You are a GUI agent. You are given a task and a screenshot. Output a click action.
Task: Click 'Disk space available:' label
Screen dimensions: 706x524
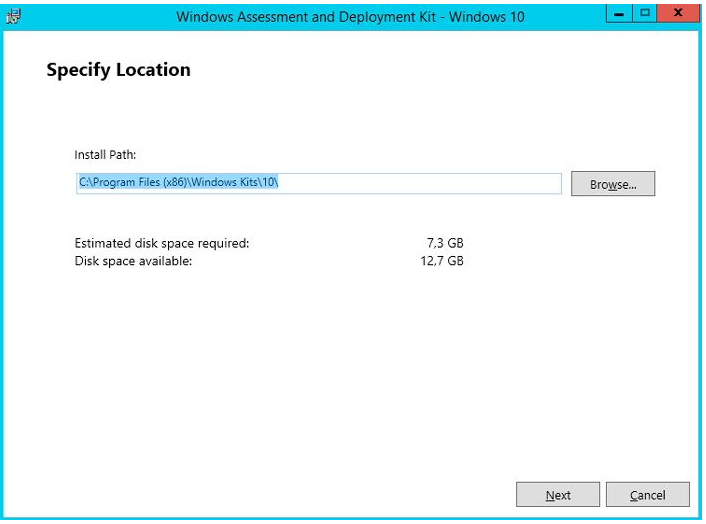coord(133,261)
